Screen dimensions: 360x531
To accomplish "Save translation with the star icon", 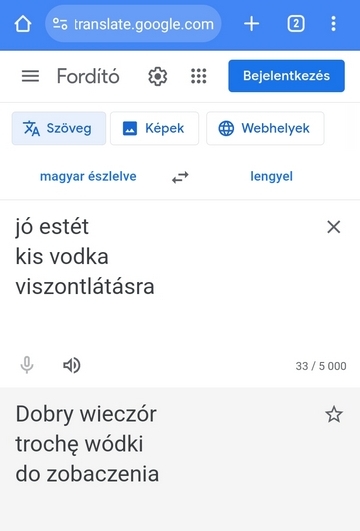I will click(334, 414).
